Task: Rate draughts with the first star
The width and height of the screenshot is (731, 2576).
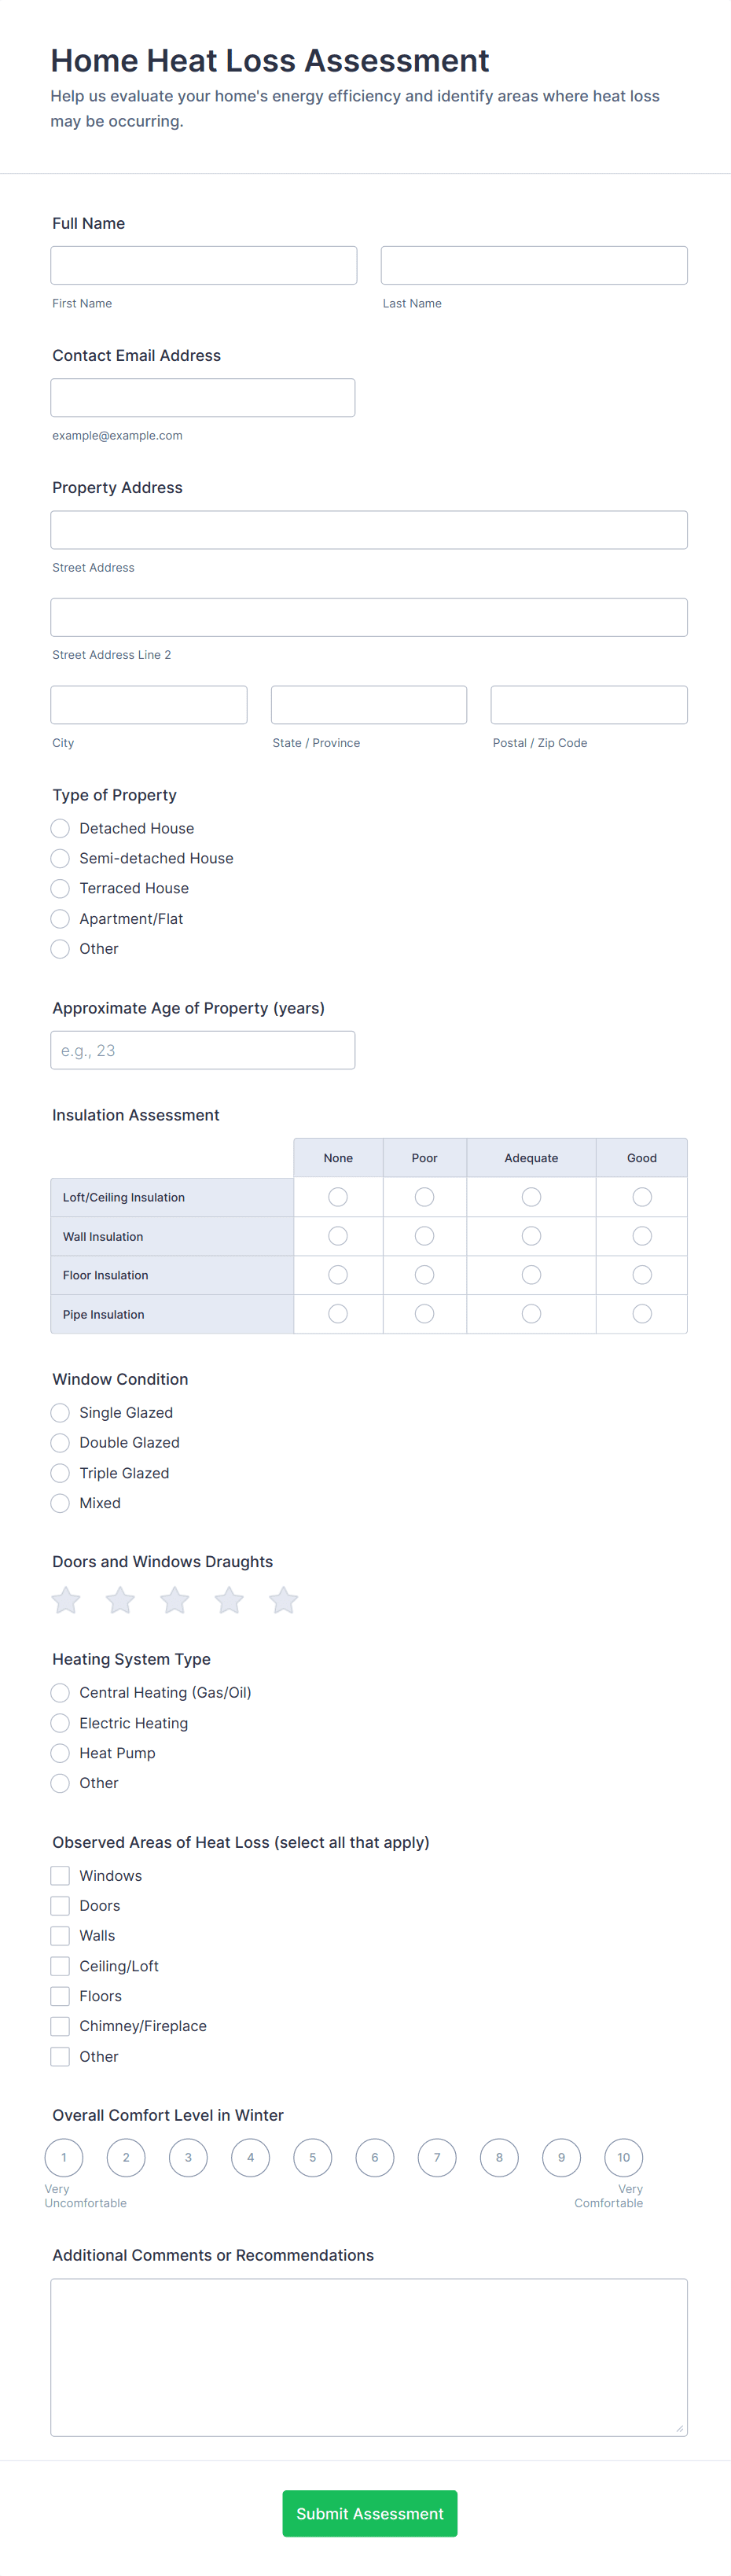Action: pyautogui.click(x=66, y=1600)
